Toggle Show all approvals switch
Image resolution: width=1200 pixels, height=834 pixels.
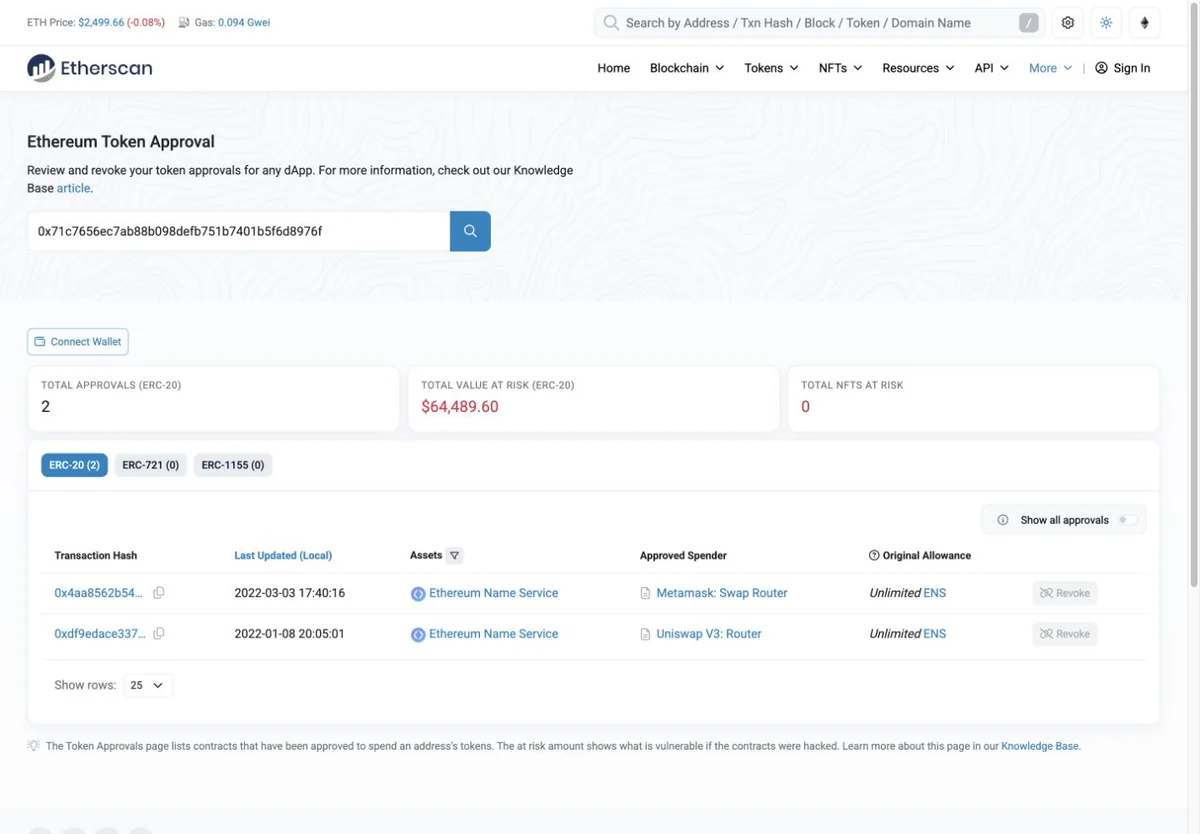click(x=1128, y=520)
